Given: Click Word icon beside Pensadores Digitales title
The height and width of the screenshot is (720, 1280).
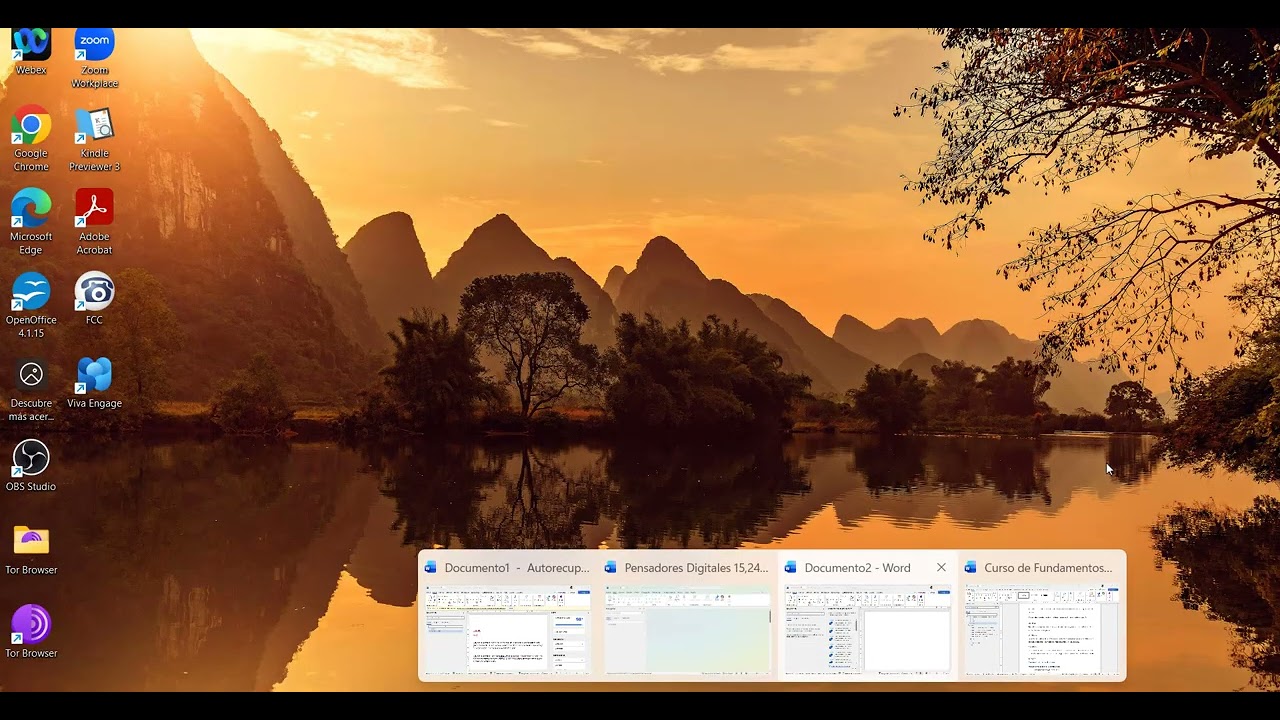Looking at the screenshot, I should (x=611, y=567).
